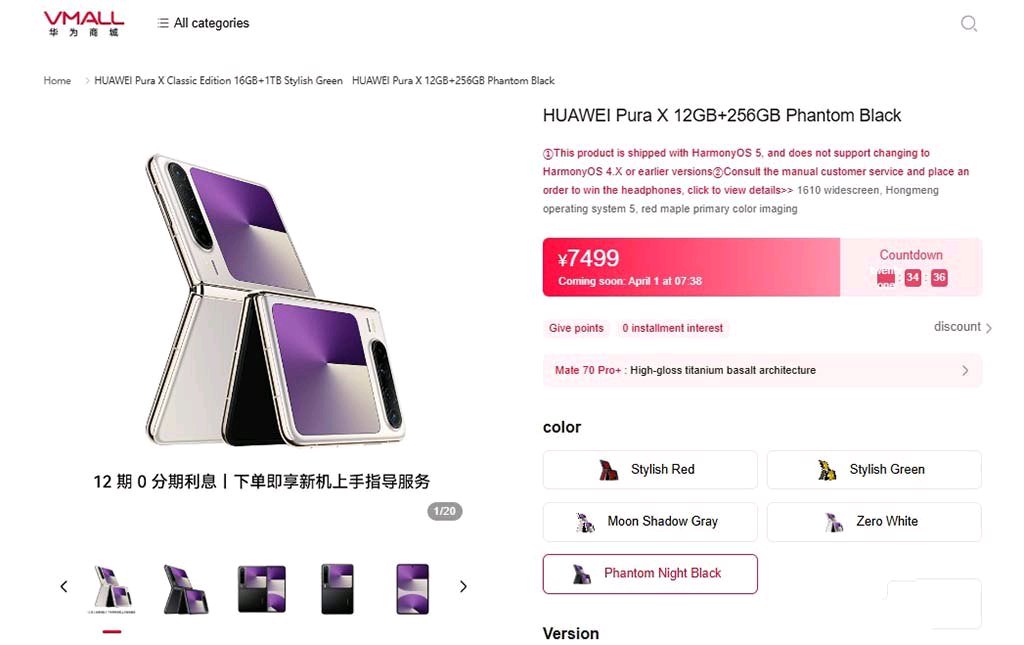
Task: Open the VMALL logo homepage
Action: 84,24
